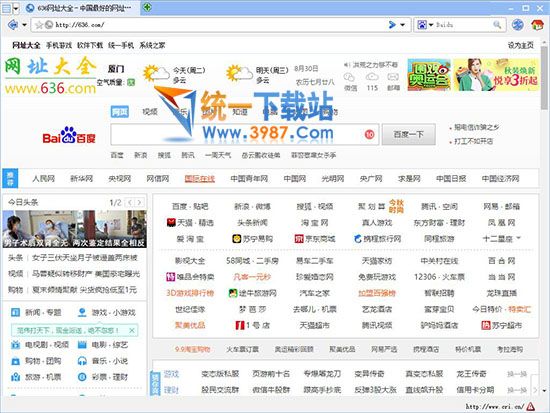Click 苏宁超市 link

click(x=502, y=325)
